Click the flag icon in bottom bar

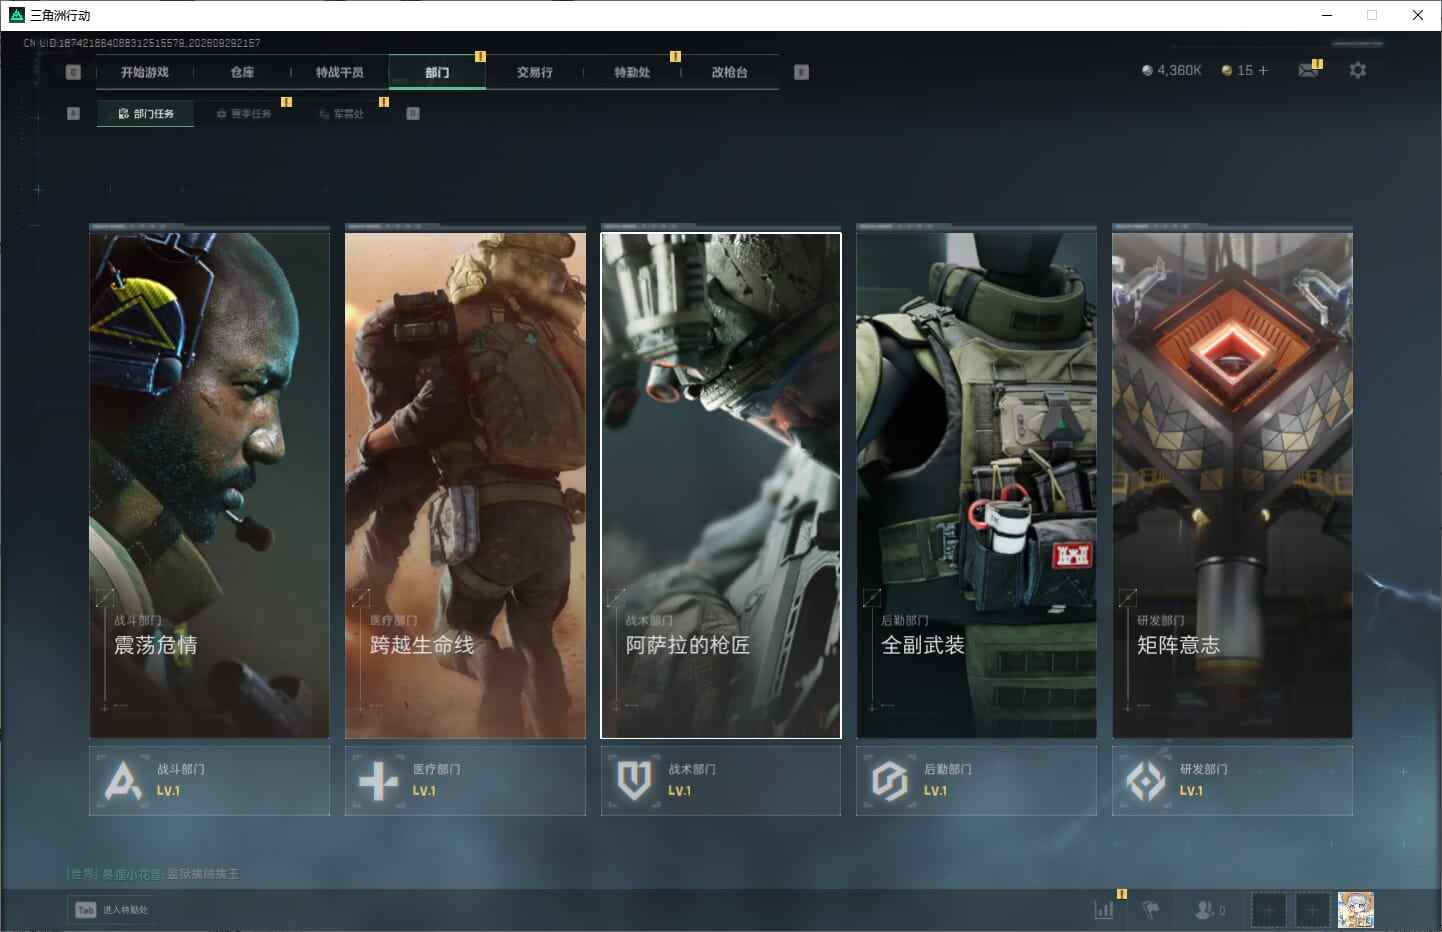click(1151, 910)
